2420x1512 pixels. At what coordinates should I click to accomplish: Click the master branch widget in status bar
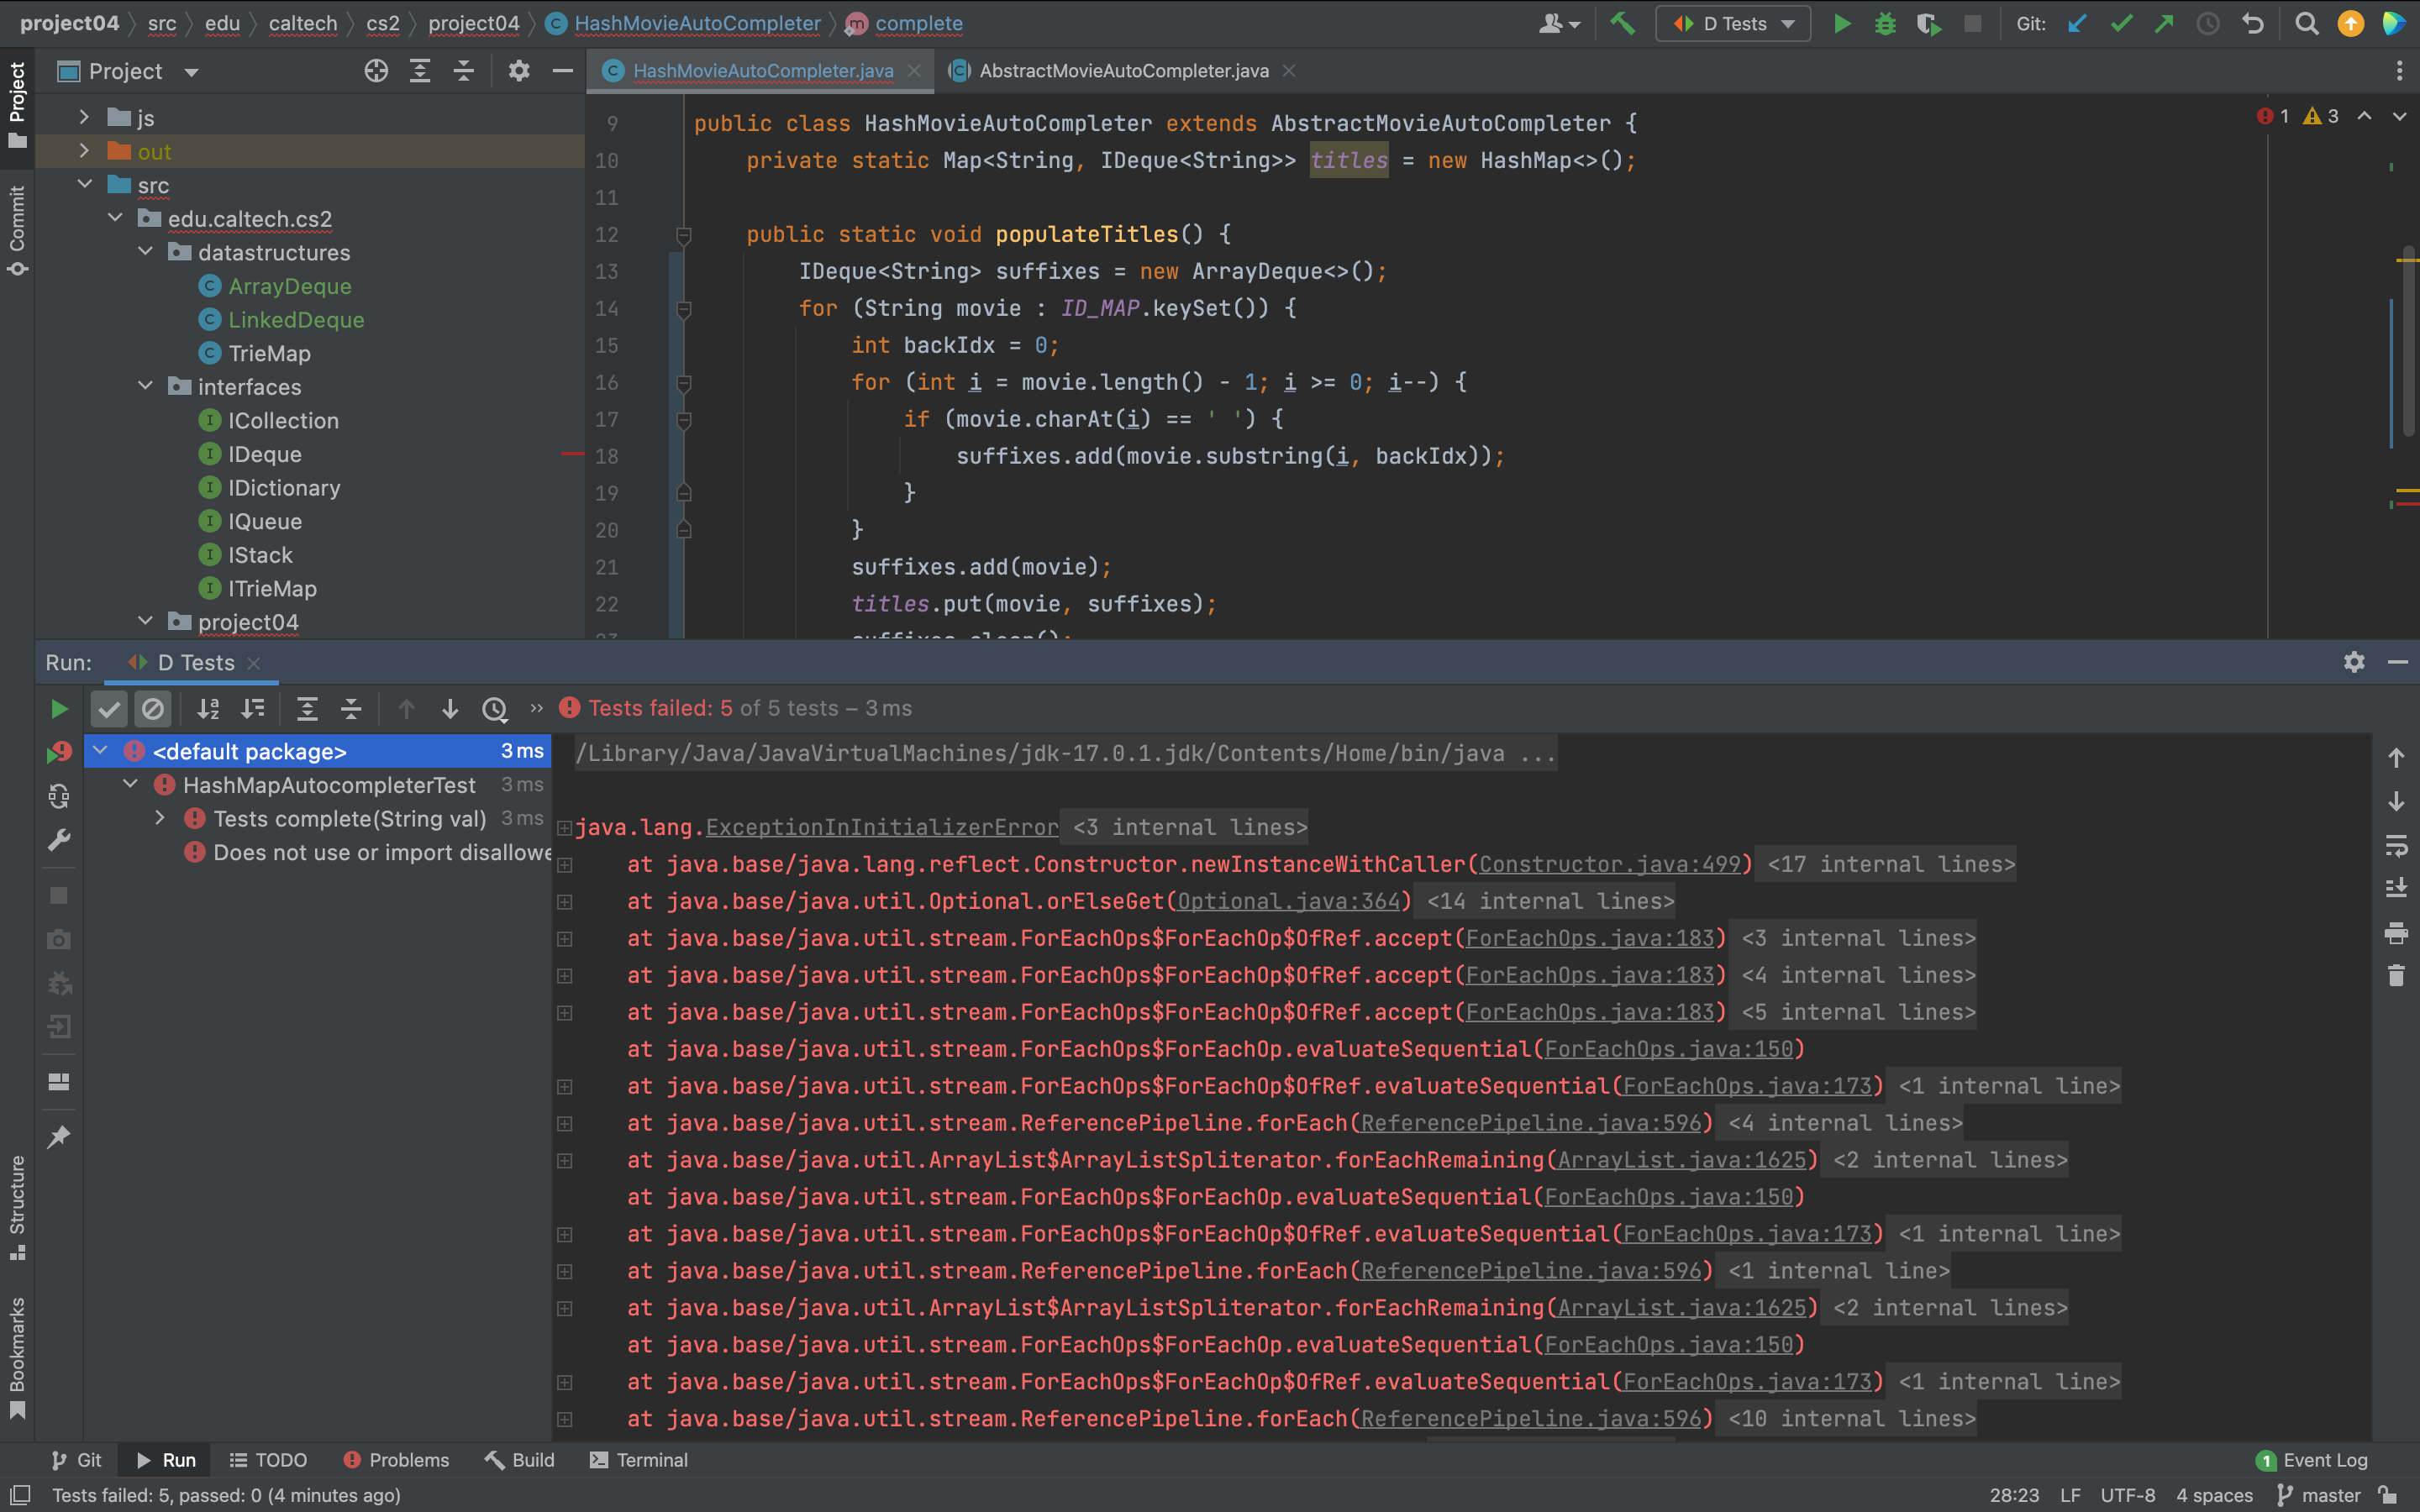(x=2319, y=1495)
